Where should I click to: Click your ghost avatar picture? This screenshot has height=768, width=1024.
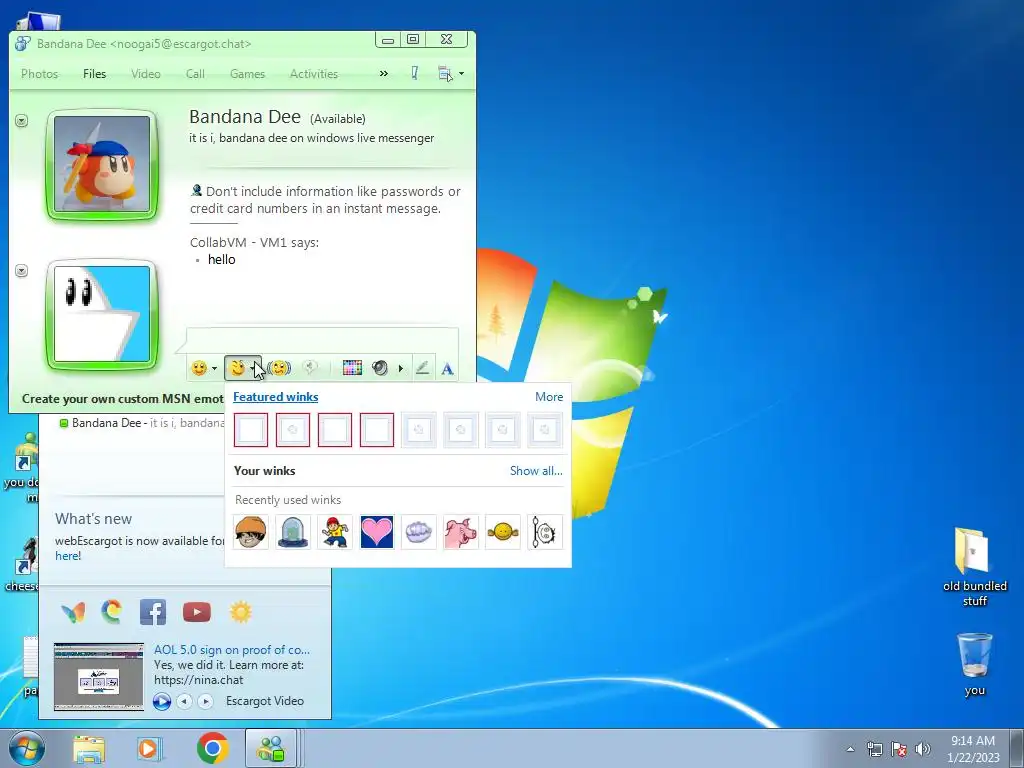tap(102, 313)
